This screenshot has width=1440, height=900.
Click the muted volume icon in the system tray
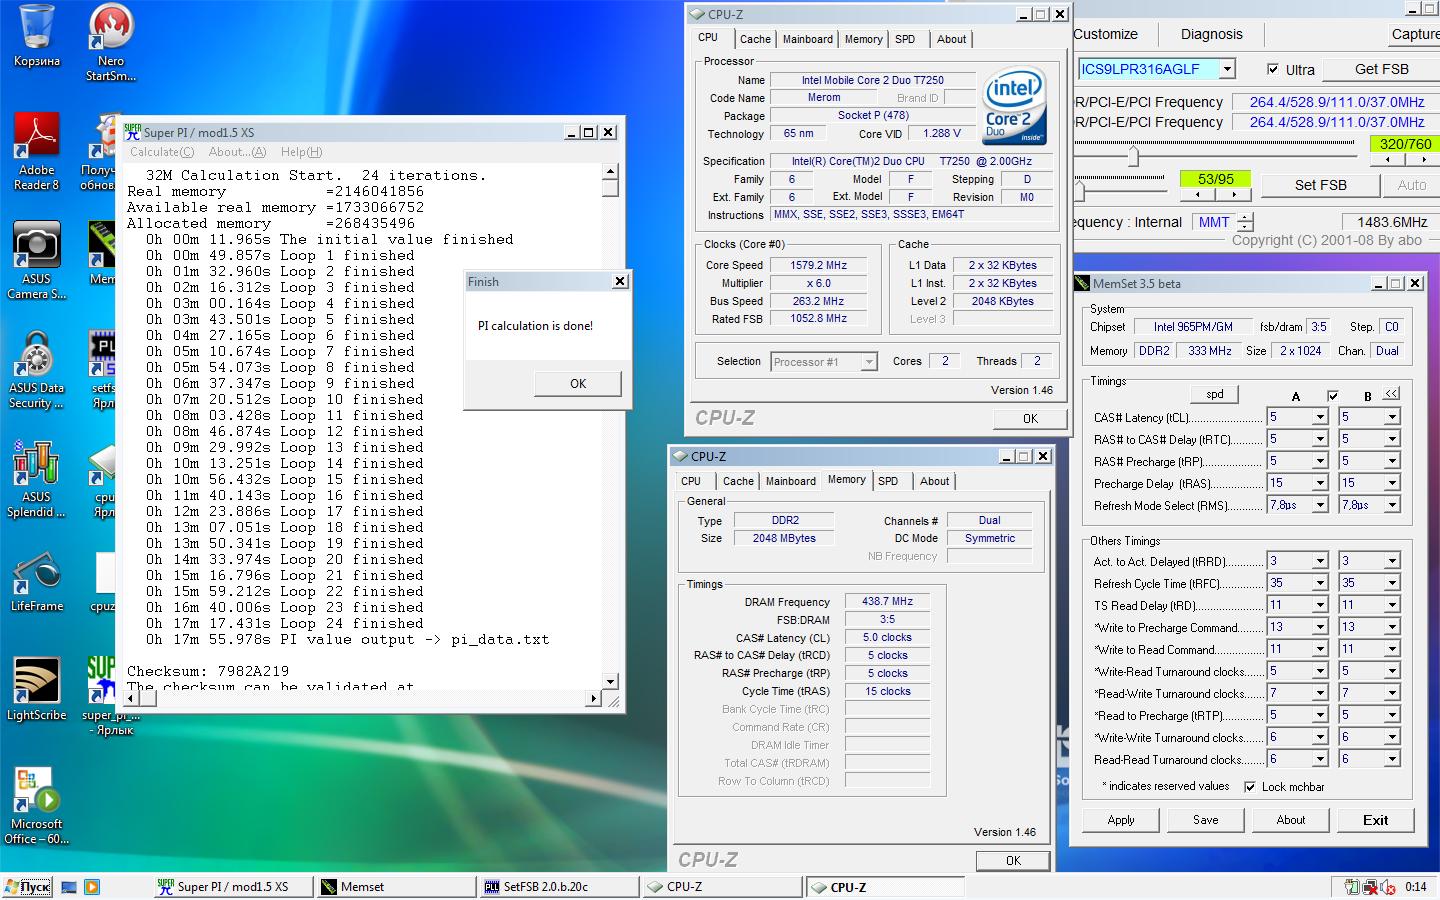tap(1388, 887)
